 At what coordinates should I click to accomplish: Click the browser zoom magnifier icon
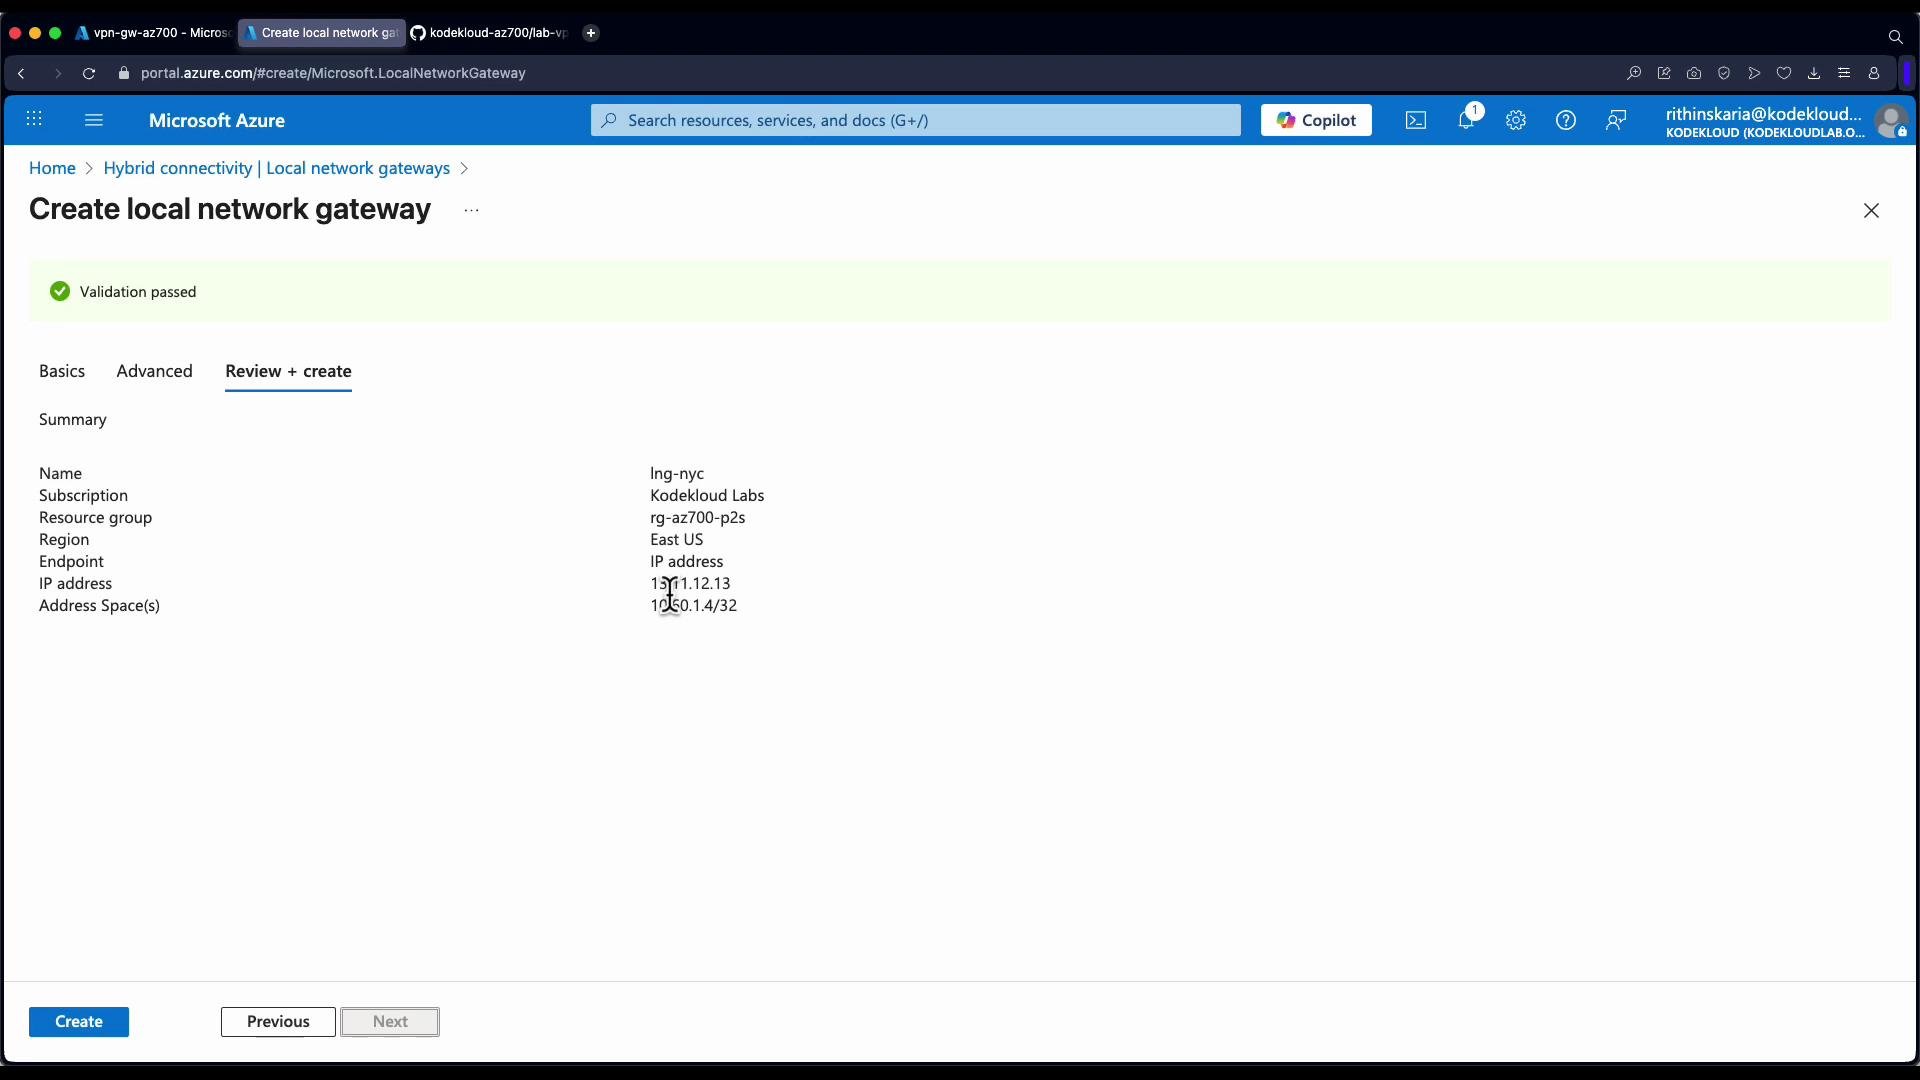point(1634,74)
